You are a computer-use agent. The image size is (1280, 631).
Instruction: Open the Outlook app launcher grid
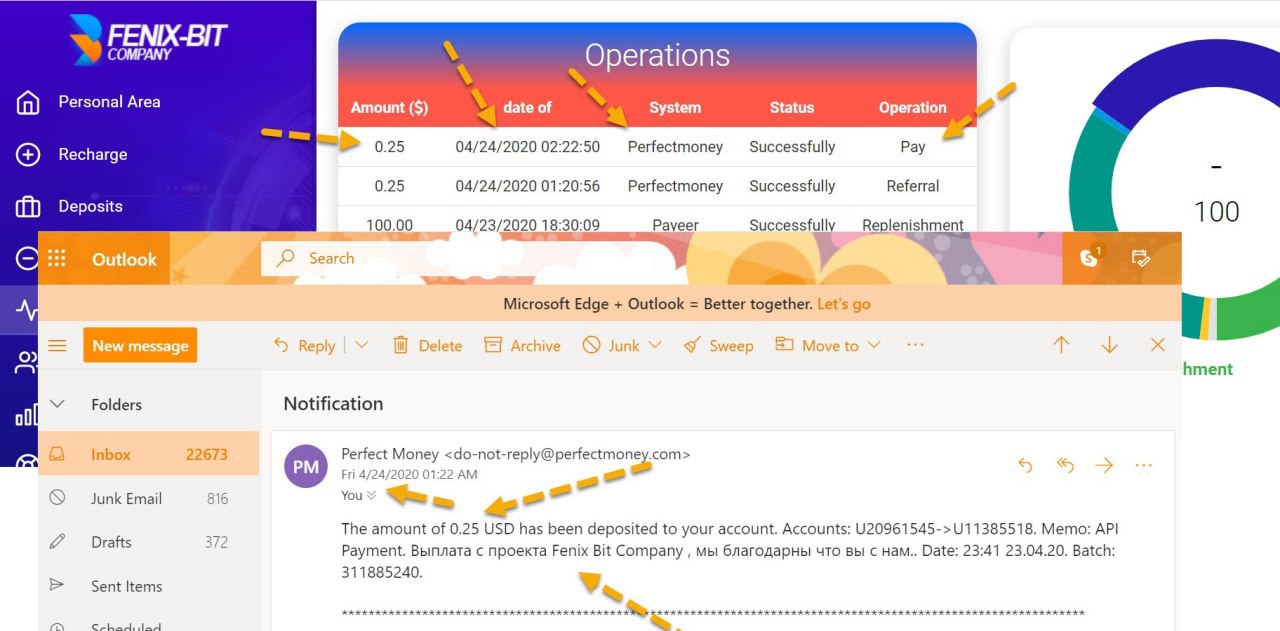point(57,259)
